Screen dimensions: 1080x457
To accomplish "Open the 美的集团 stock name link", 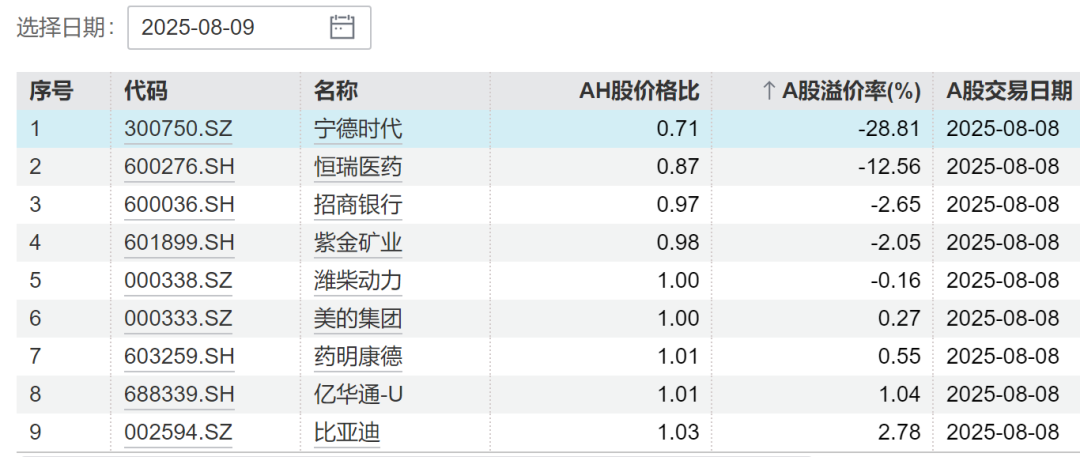I will tap(358, 318).
